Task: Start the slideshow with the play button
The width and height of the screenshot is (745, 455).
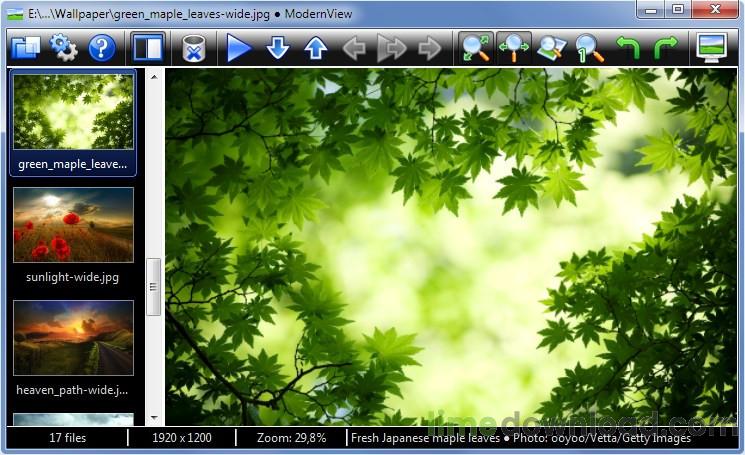Action: click(x=239, y=47)
